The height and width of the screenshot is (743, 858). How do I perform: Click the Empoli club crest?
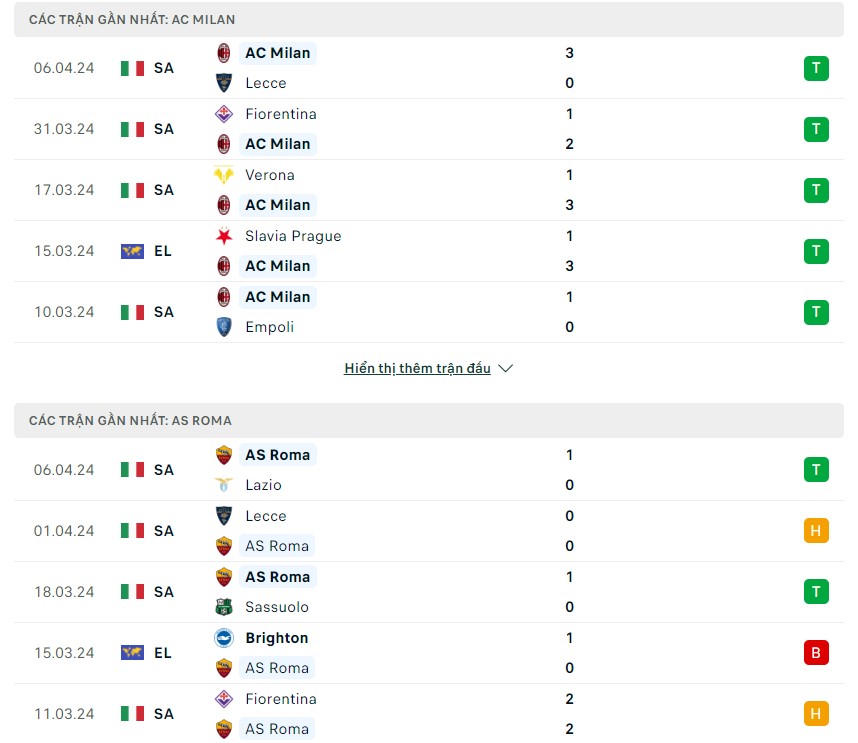click(x=225, y=327)
